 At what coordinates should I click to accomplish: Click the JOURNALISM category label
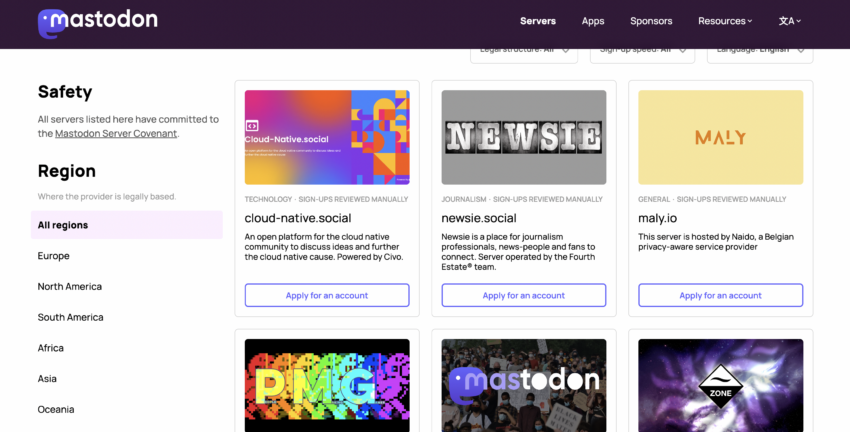coord(464,199)
